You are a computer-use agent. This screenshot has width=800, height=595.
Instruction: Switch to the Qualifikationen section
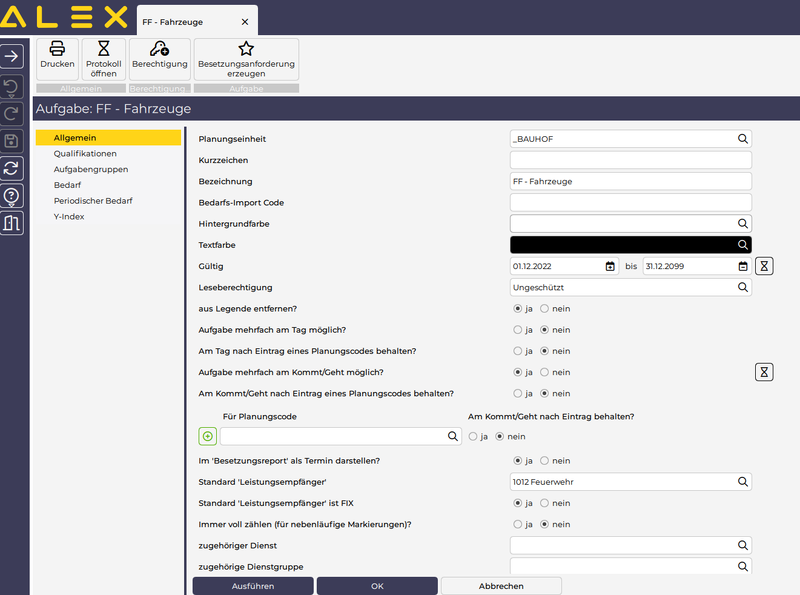(x=85, y=154)
